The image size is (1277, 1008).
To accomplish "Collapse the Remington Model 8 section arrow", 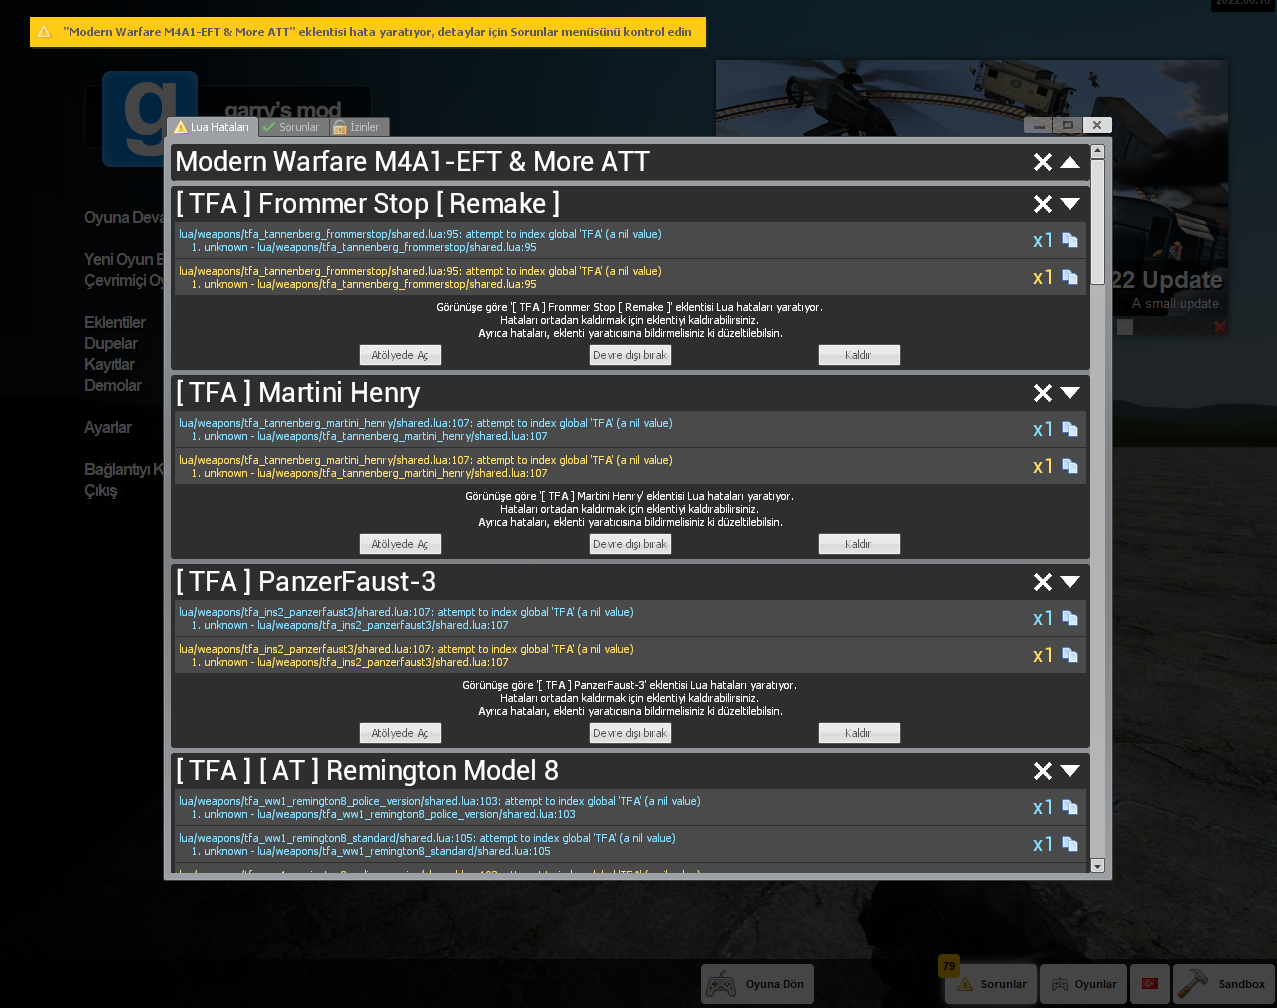I will [x=1070, y=771].
